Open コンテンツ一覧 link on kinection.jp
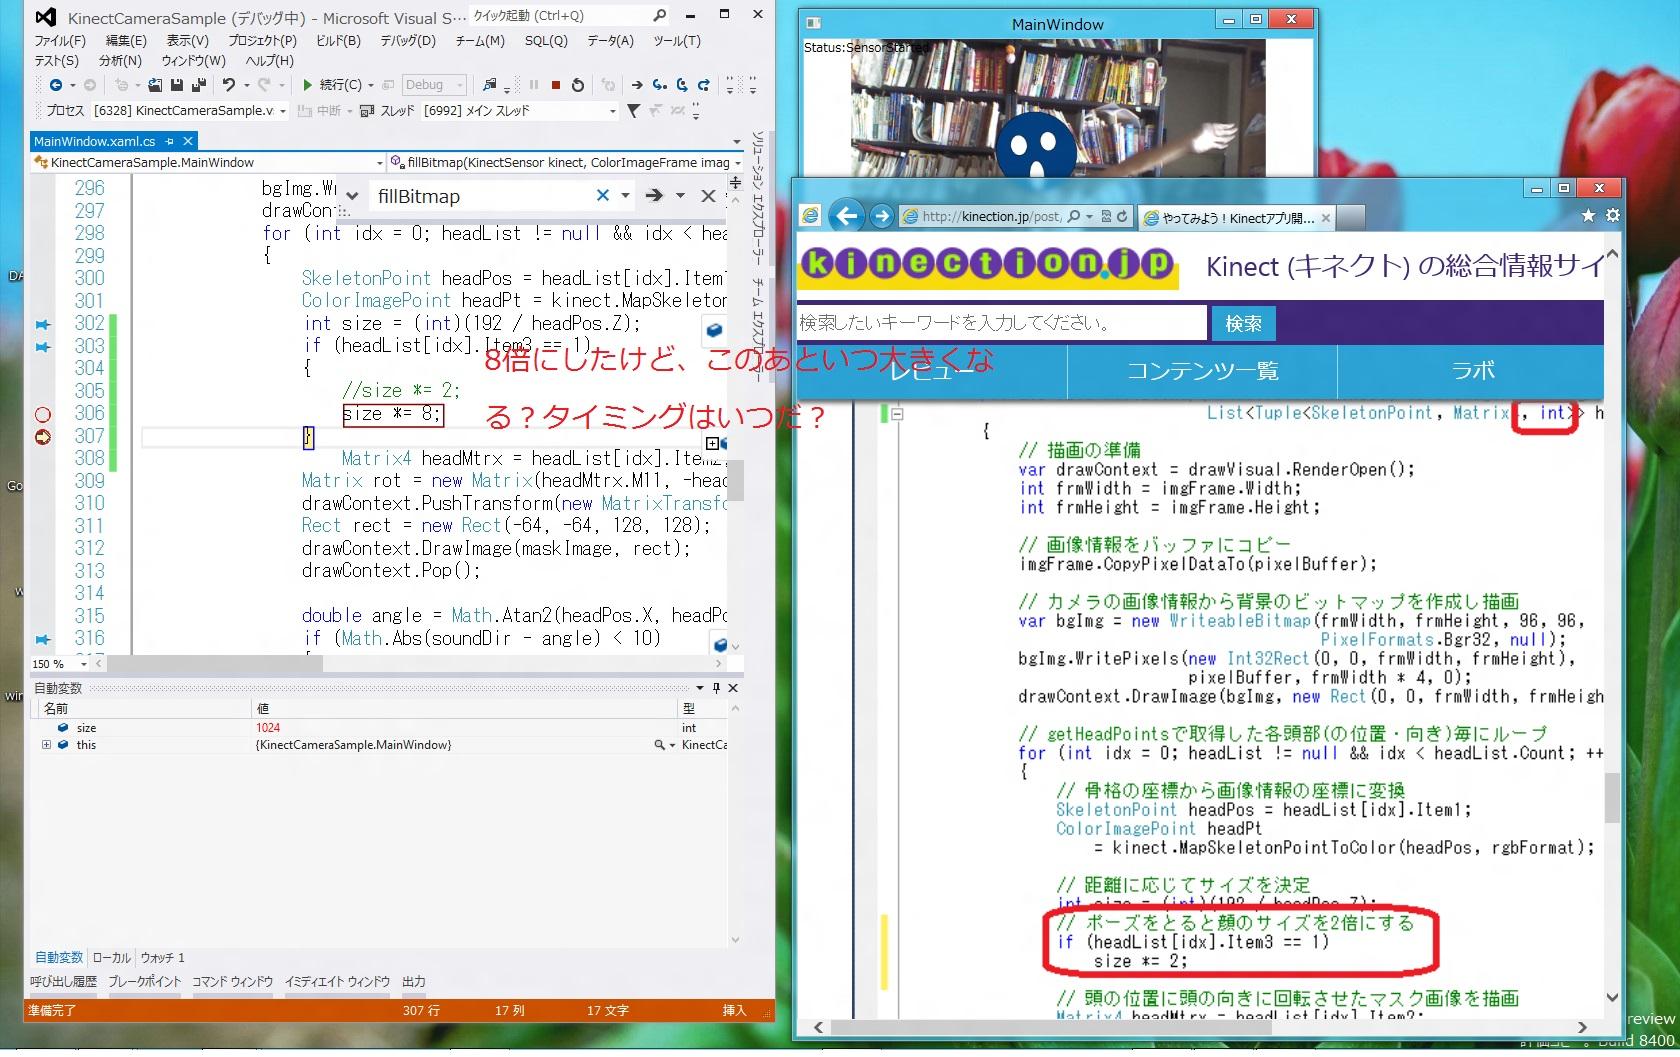This screenshot has width=1680, height=1057. [x=1202, y=371]
